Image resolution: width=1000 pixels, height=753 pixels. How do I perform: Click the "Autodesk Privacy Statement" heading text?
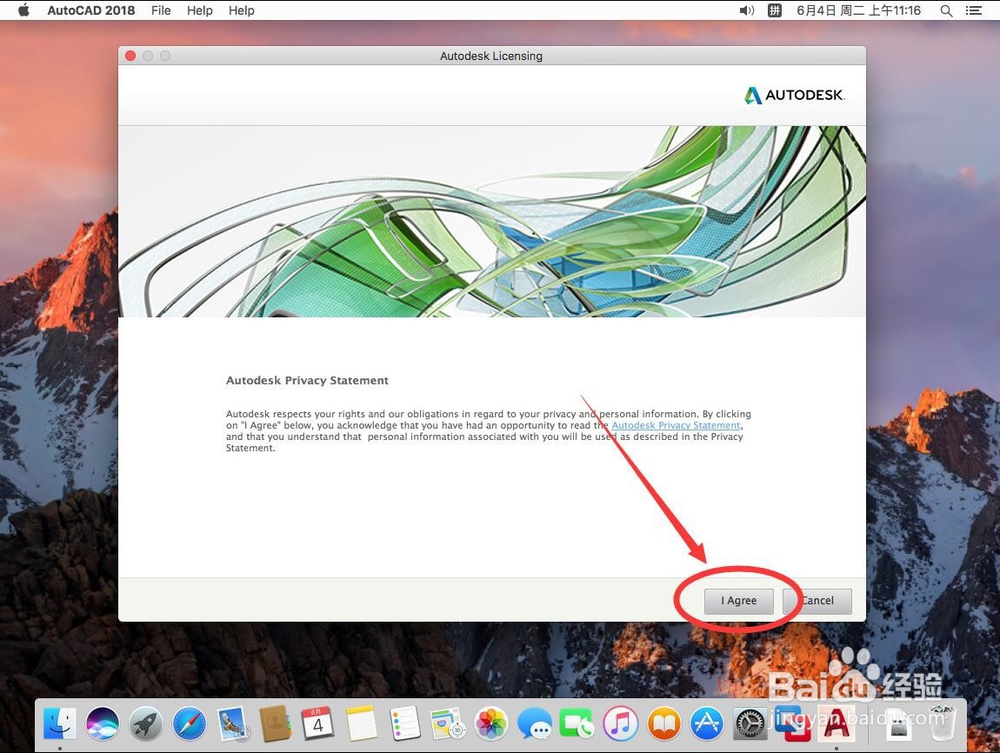point(307,381)
